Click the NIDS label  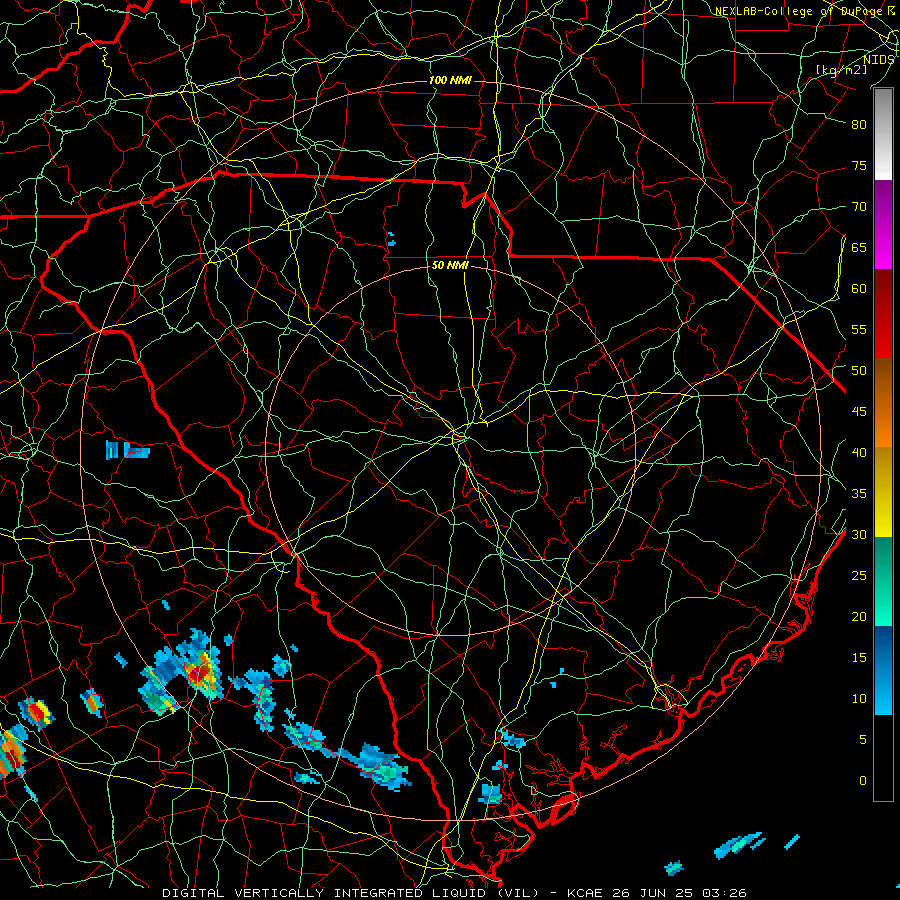(x=878, y=59)
